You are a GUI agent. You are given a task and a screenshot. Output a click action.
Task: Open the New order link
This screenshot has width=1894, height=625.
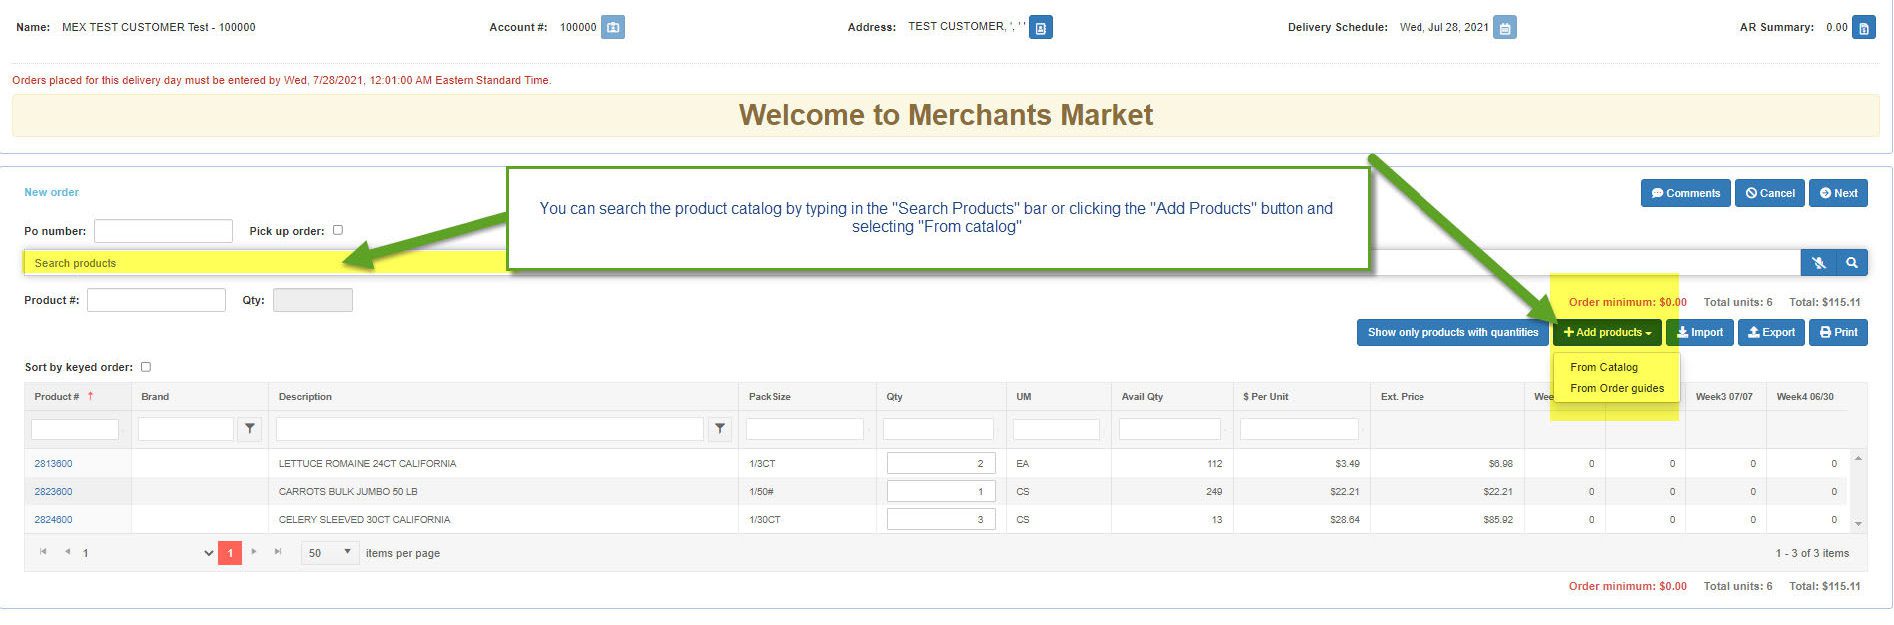[51, 192]
